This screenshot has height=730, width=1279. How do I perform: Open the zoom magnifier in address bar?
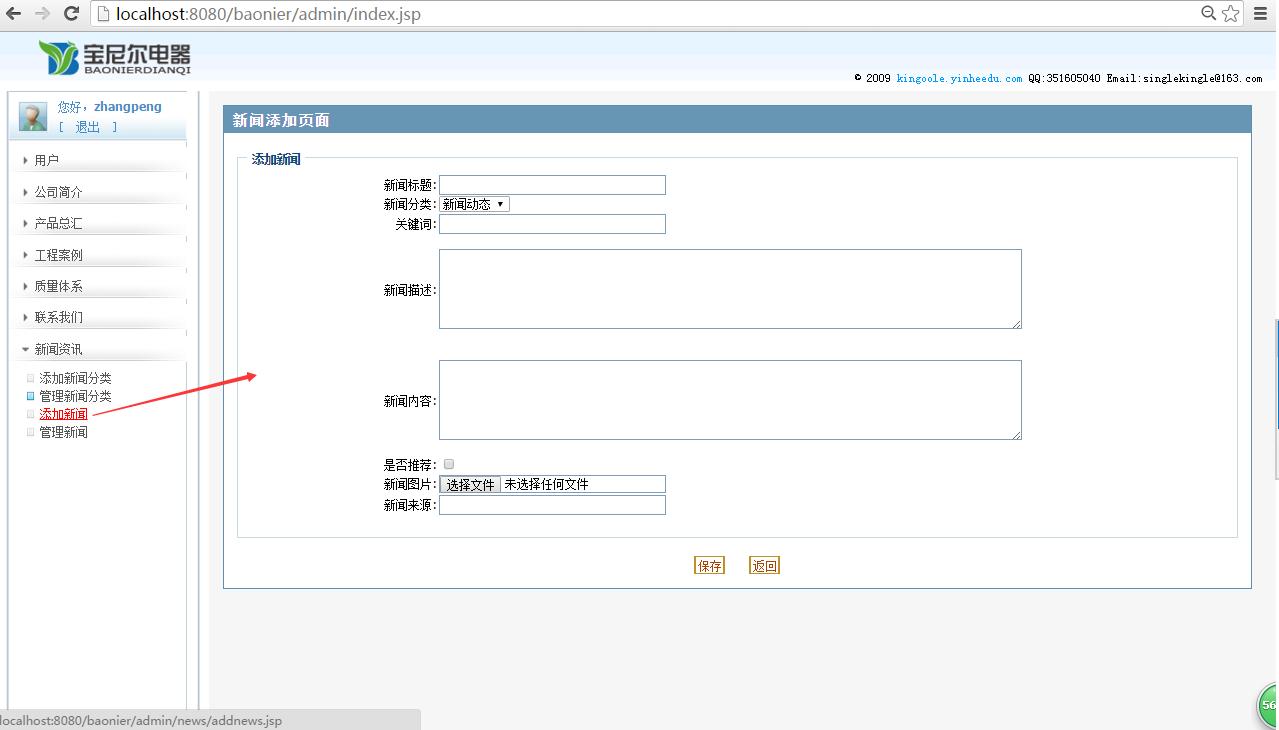coord(1209,14)
